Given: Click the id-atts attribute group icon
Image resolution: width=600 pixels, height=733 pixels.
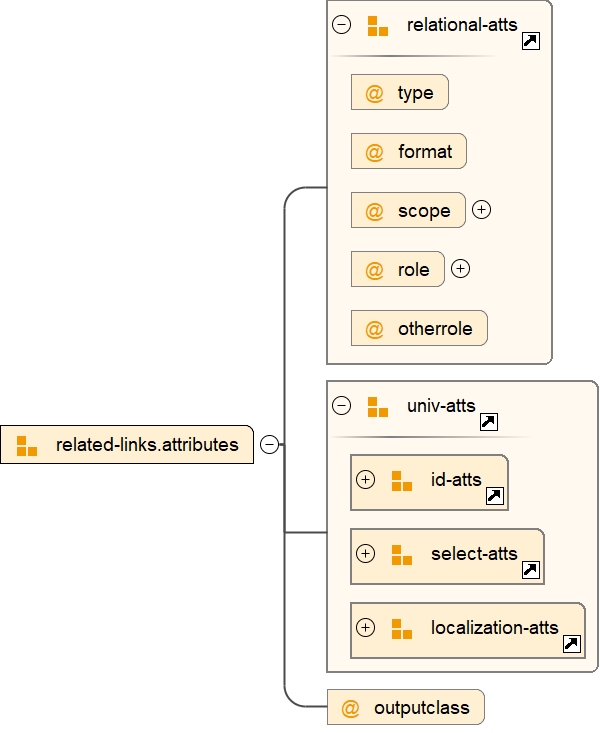Looking at the screenshot, I should (402, 481).
